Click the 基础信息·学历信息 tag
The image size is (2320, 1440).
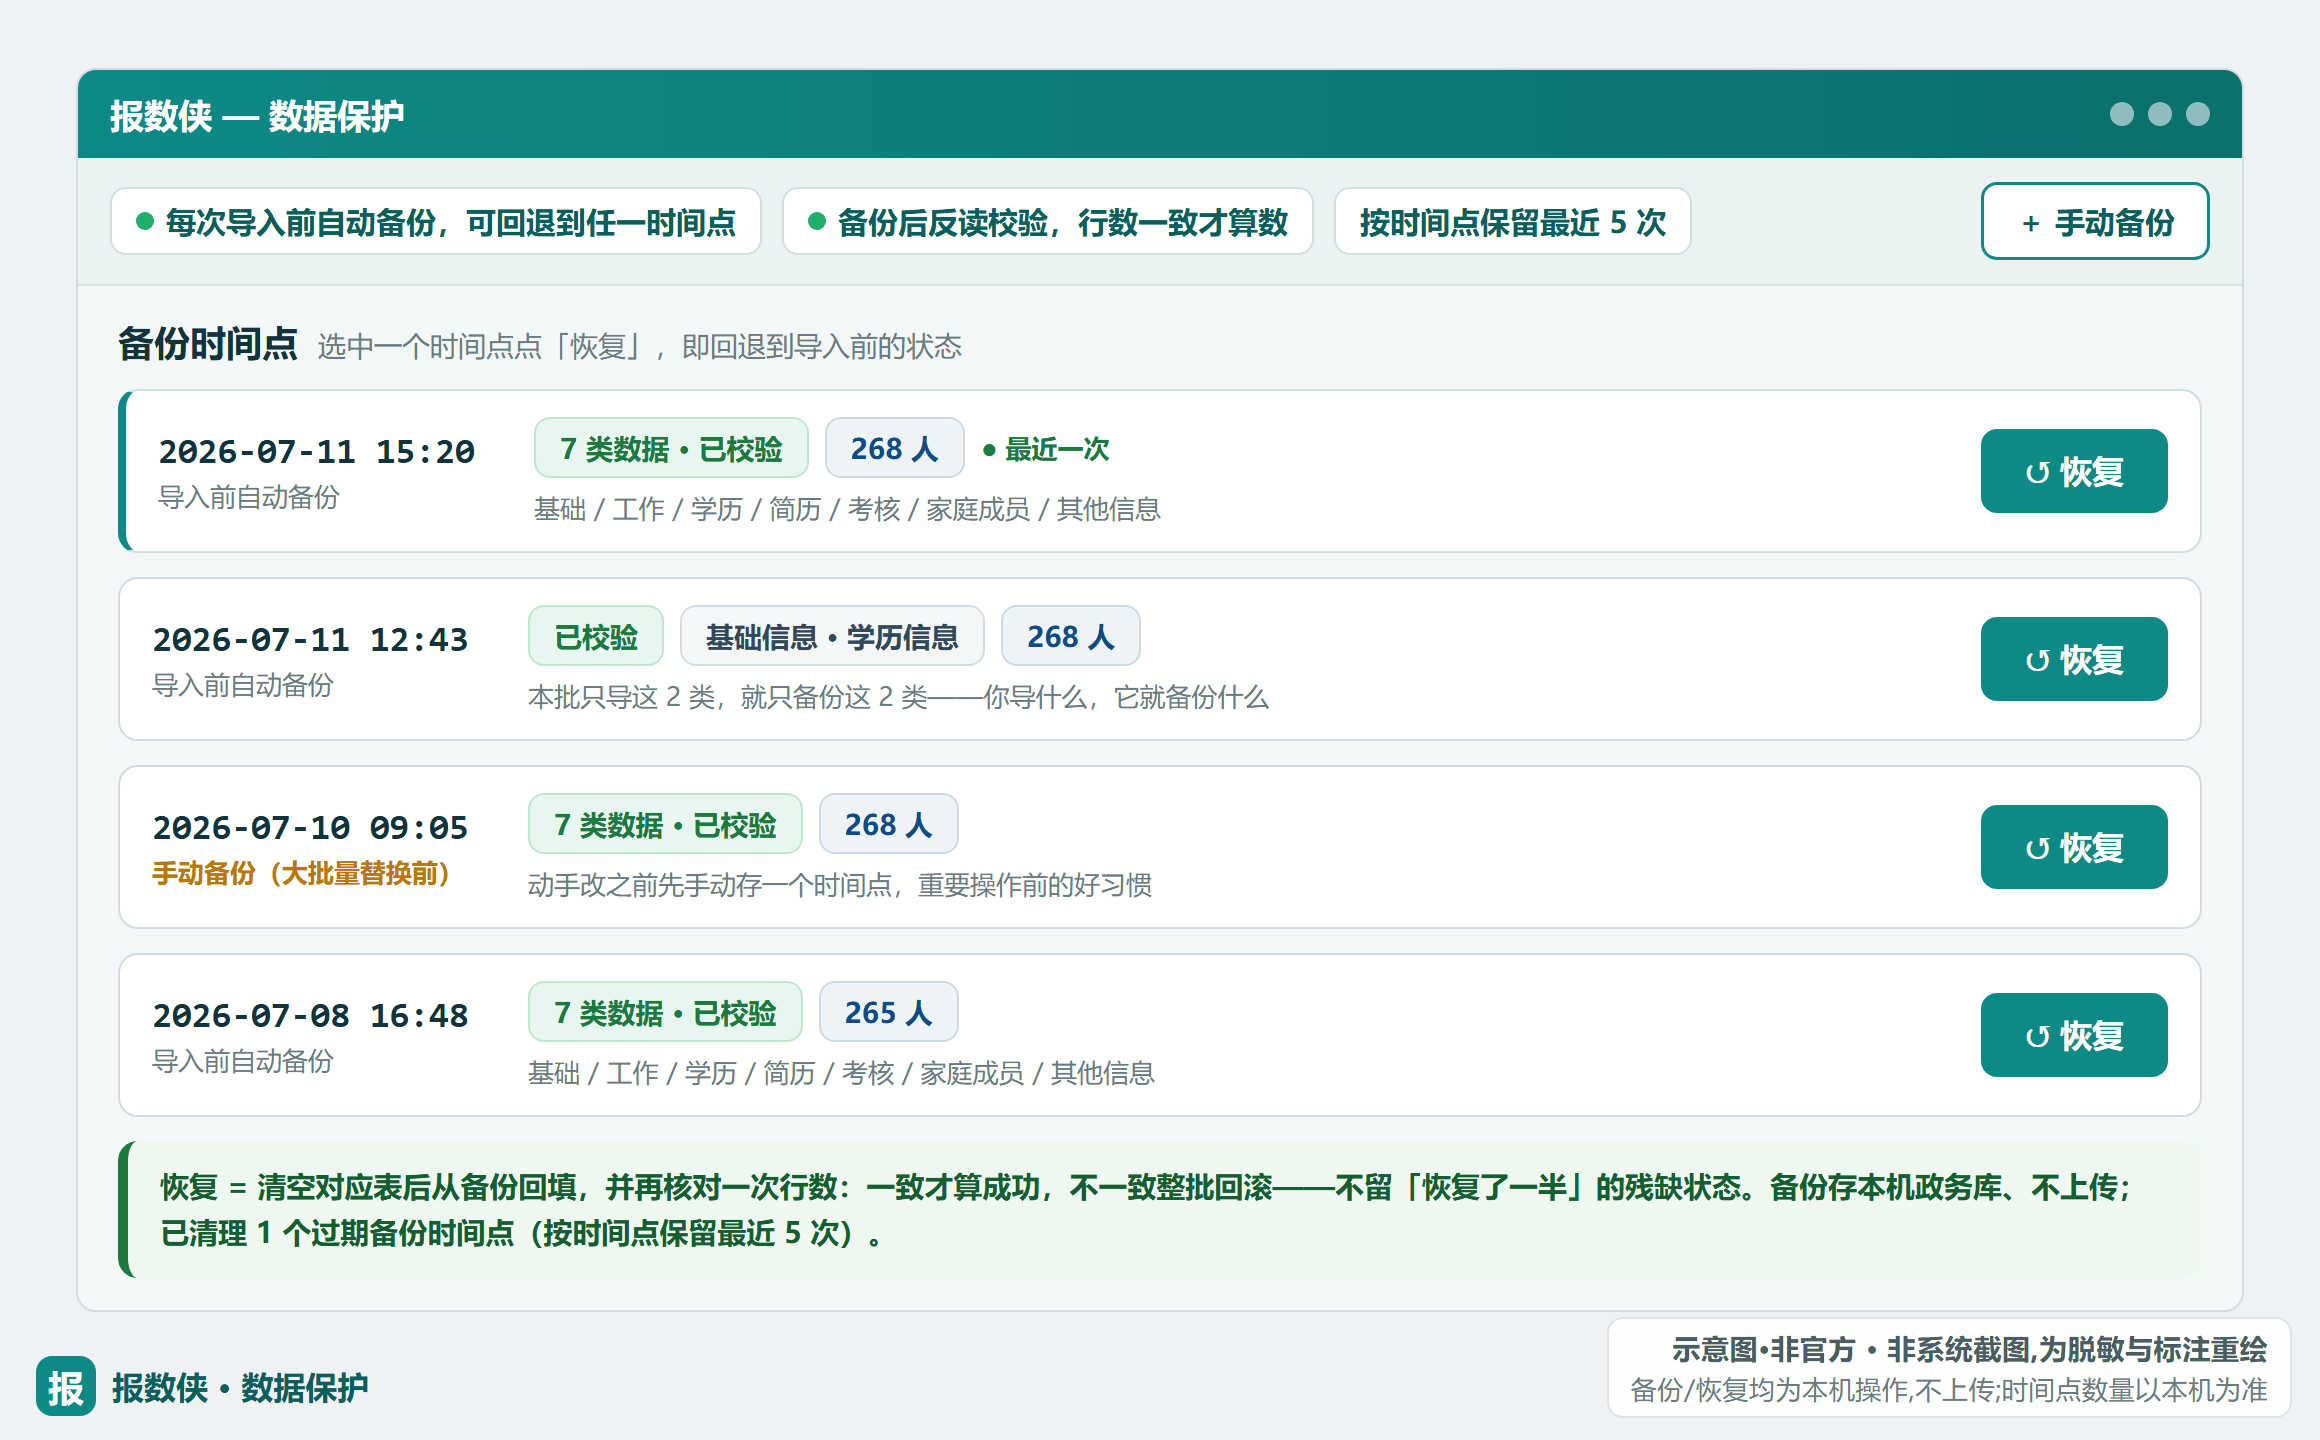point(832,636)
